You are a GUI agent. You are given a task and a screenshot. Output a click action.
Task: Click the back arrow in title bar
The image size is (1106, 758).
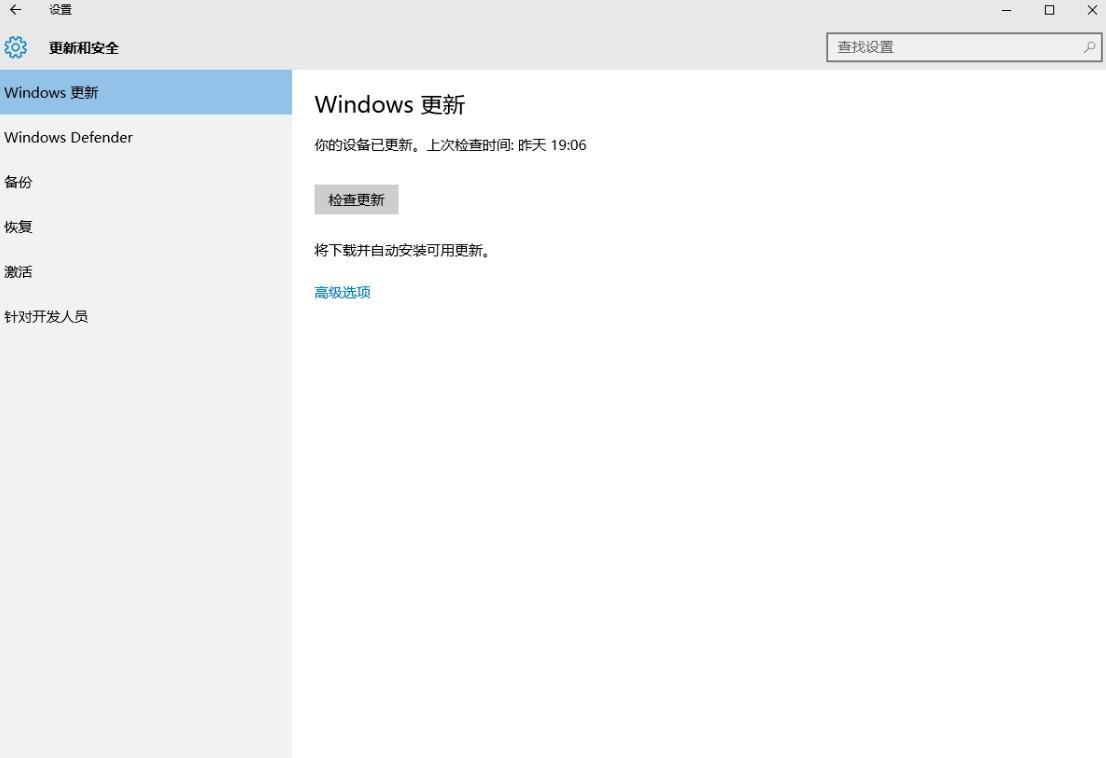click(16, 10)
